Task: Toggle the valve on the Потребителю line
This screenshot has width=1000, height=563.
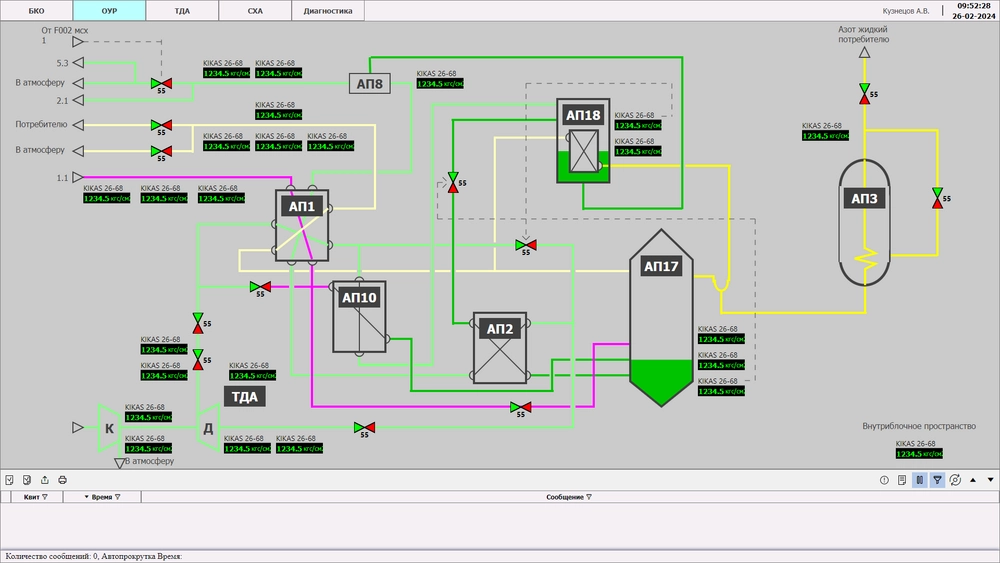Action: [x=160, y=126]
